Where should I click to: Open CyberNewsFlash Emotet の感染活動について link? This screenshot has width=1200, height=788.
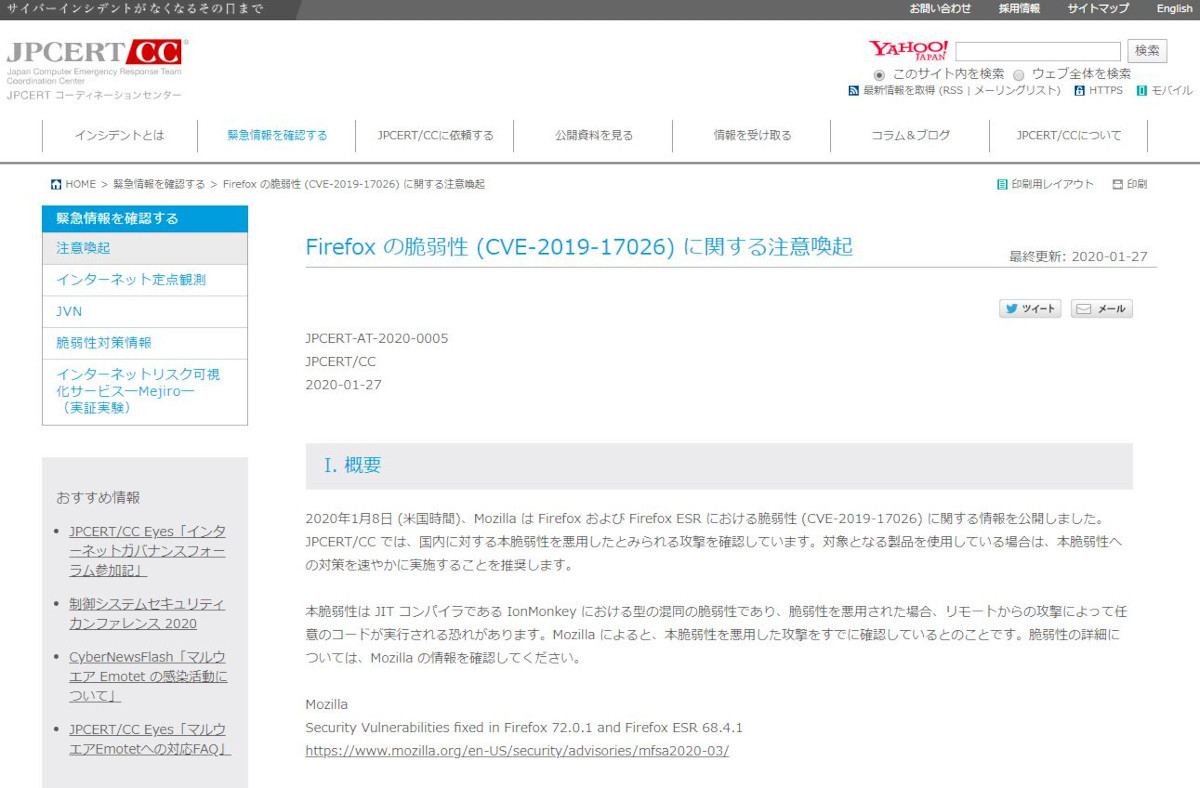pos(148,676)
